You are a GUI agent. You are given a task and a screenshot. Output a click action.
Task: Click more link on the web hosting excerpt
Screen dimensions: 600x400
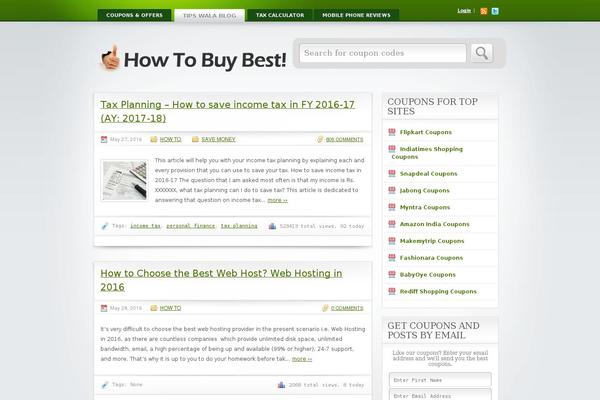click(x=302, y=359)
